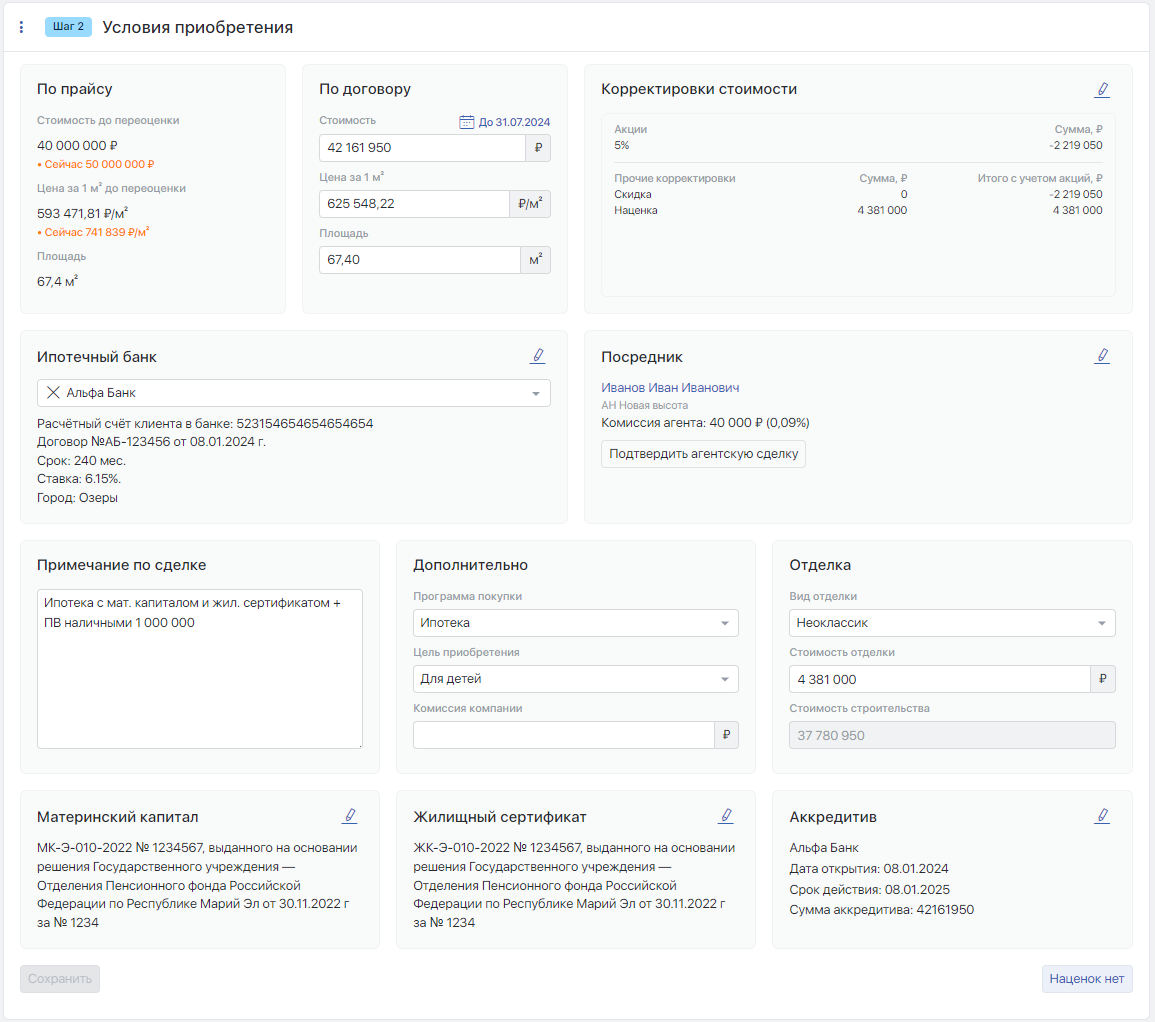Viewport: 1155px width, 1022px height.
Task: Focus the Цена за 1 м² input field
Action: pos(413,204)
